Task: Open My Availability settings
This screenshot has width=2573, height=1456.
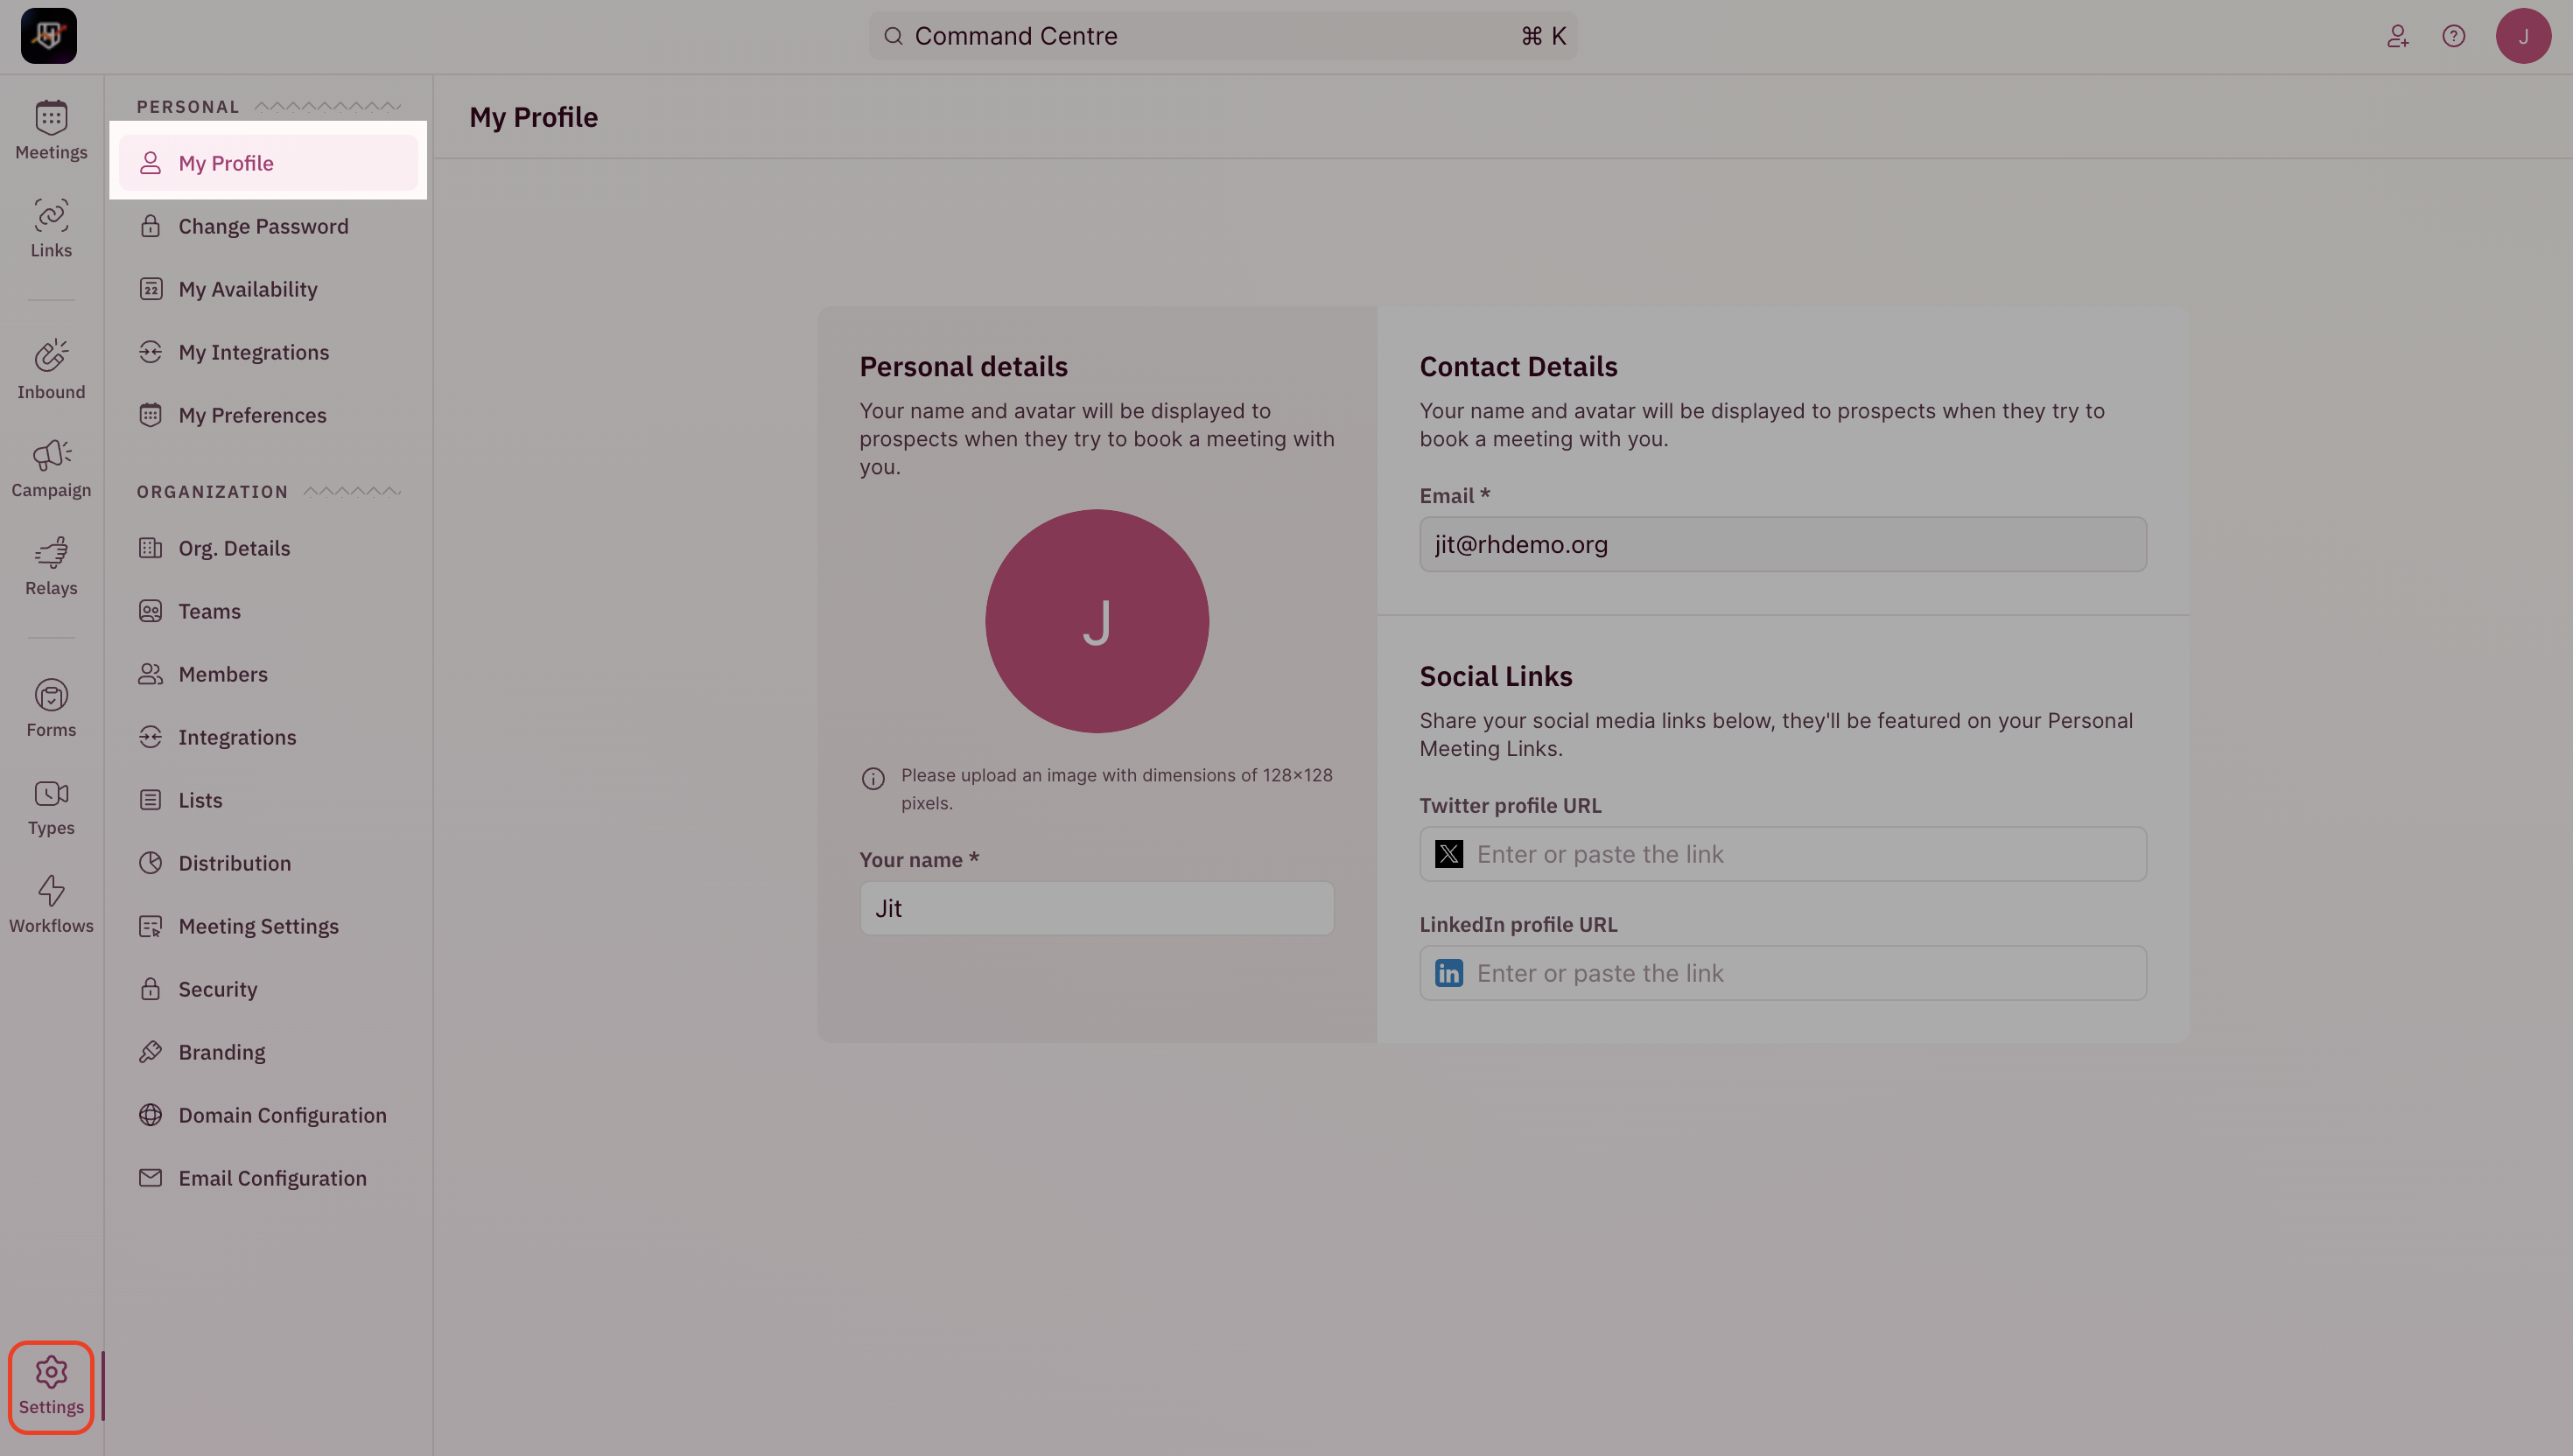Action: point(268,289)
